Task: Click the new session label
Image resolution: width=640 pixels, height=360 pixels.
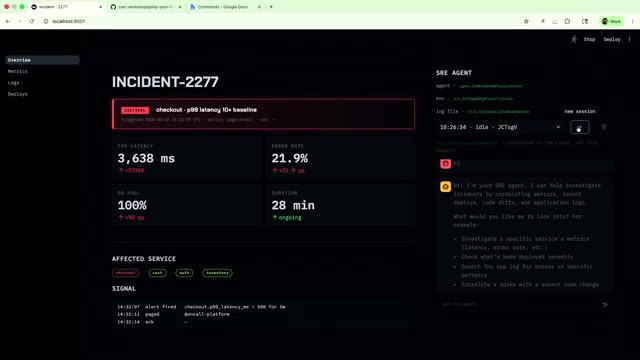Action: pos(580,111)
